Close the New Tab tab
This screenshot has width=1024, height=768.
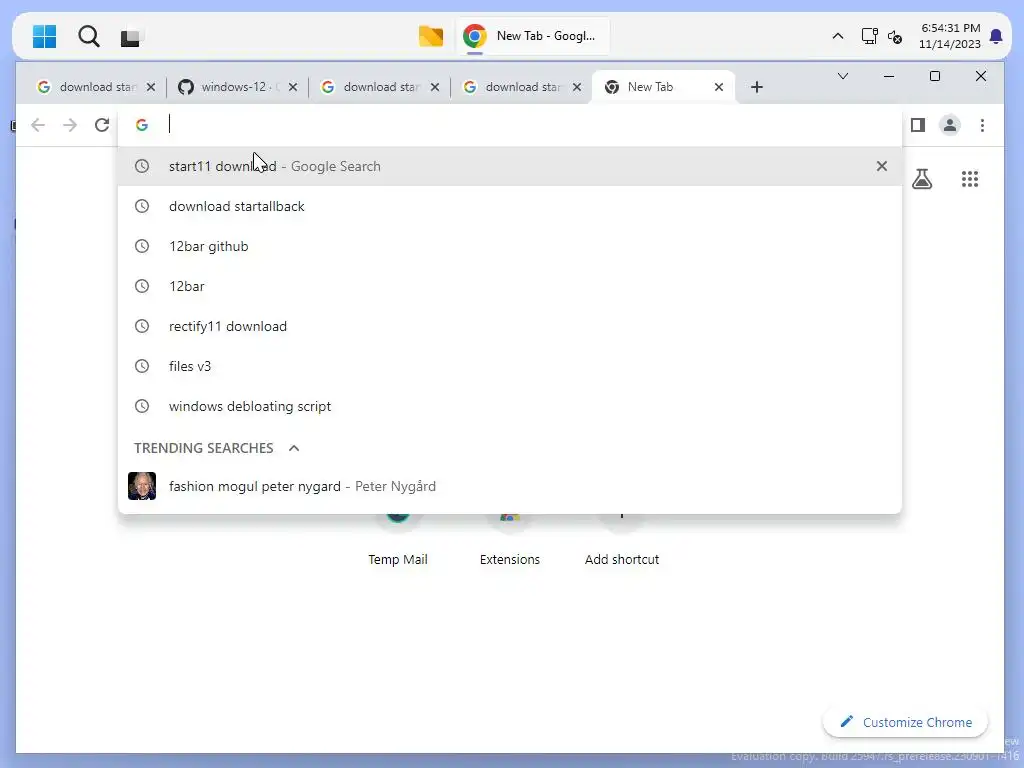click(718, 87)
